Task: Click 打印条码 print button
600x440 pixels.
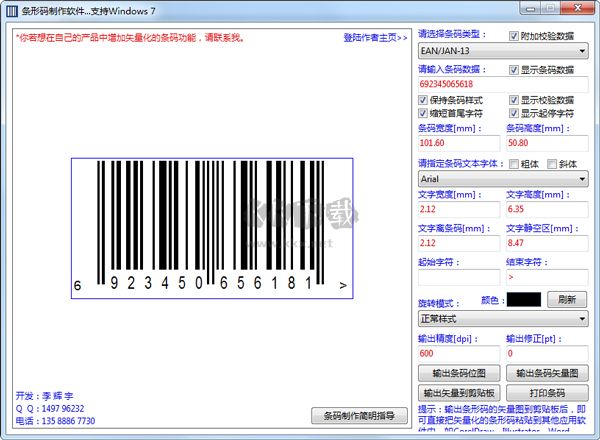Action: [x=547, y=393]
